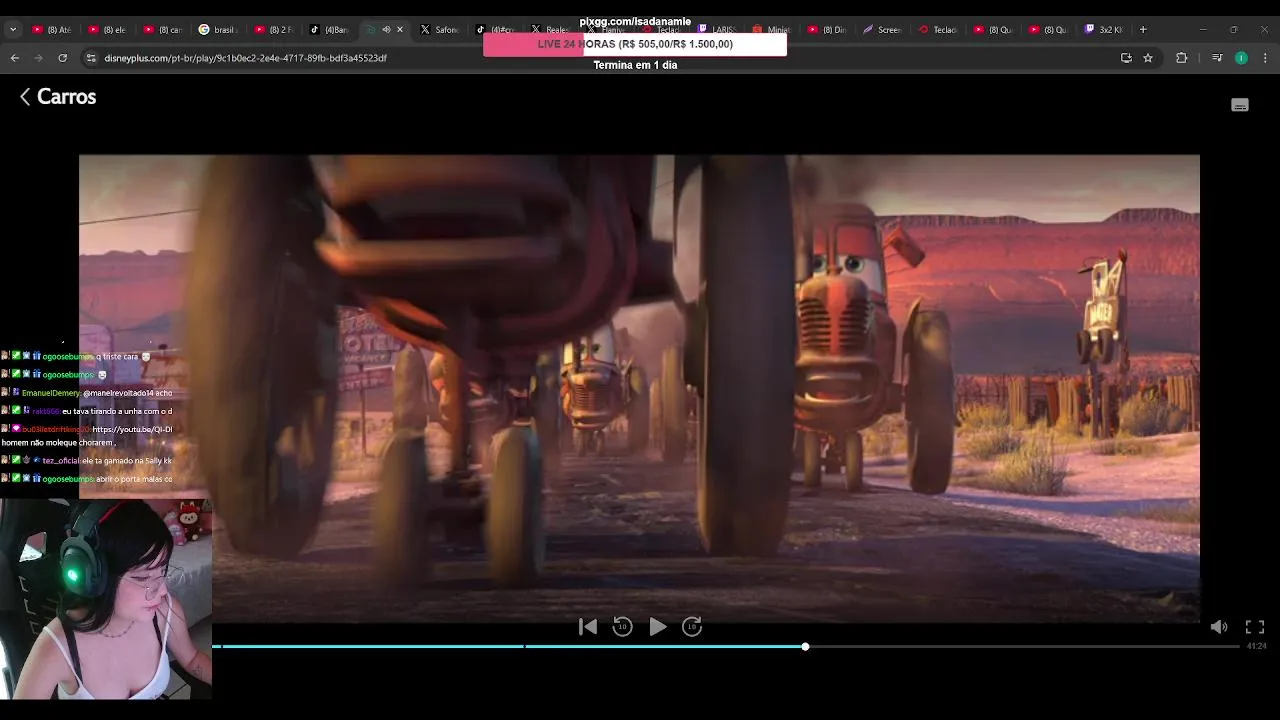Click the Disney+ volume speaker icon
1280x720 pixels.
tap(1219, 627)
